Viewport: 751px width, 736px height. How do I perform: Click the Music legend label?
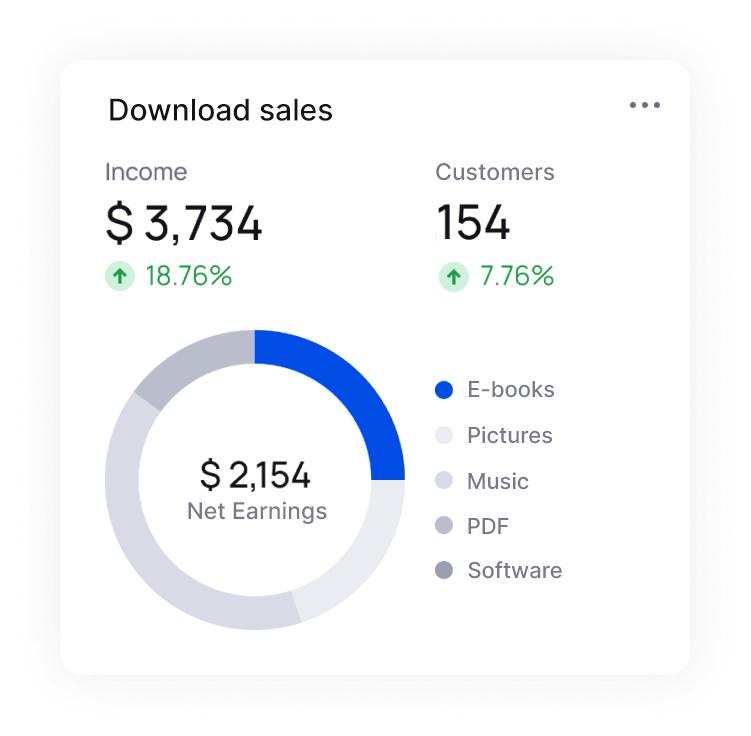click(498, 481)
